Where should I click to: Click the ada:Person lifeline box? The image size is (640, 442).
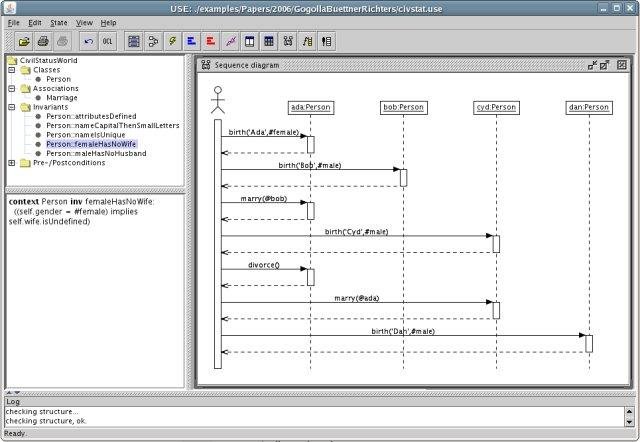click(311, 107)
